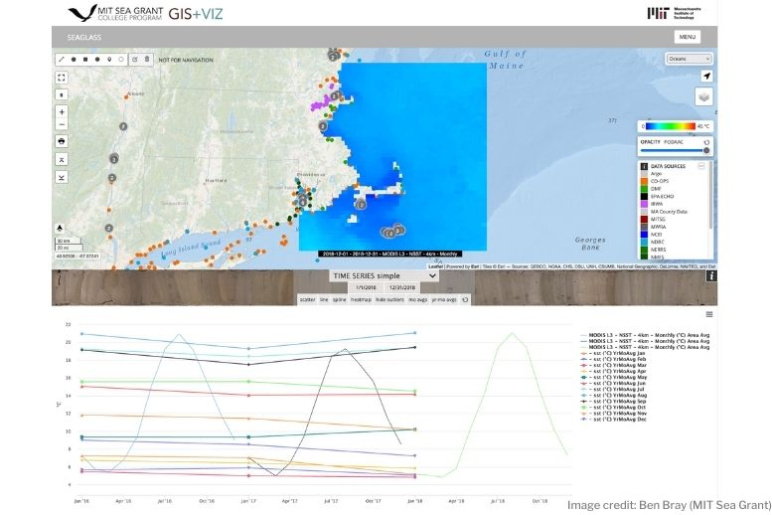Click 'NOT FOR NAVIGATION' map label
This screenshot has height=515, width=772.
pyautogui.click(x=186, y=60)
